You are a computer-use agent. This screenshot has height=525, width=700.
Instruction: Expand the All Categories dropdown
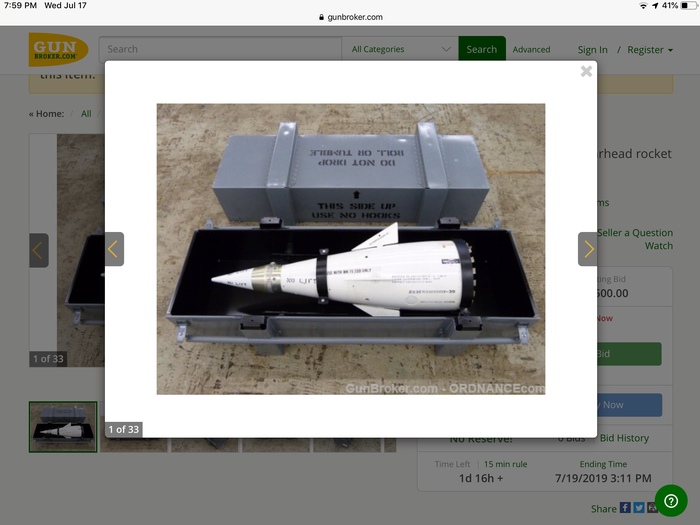tap(401, 49)
